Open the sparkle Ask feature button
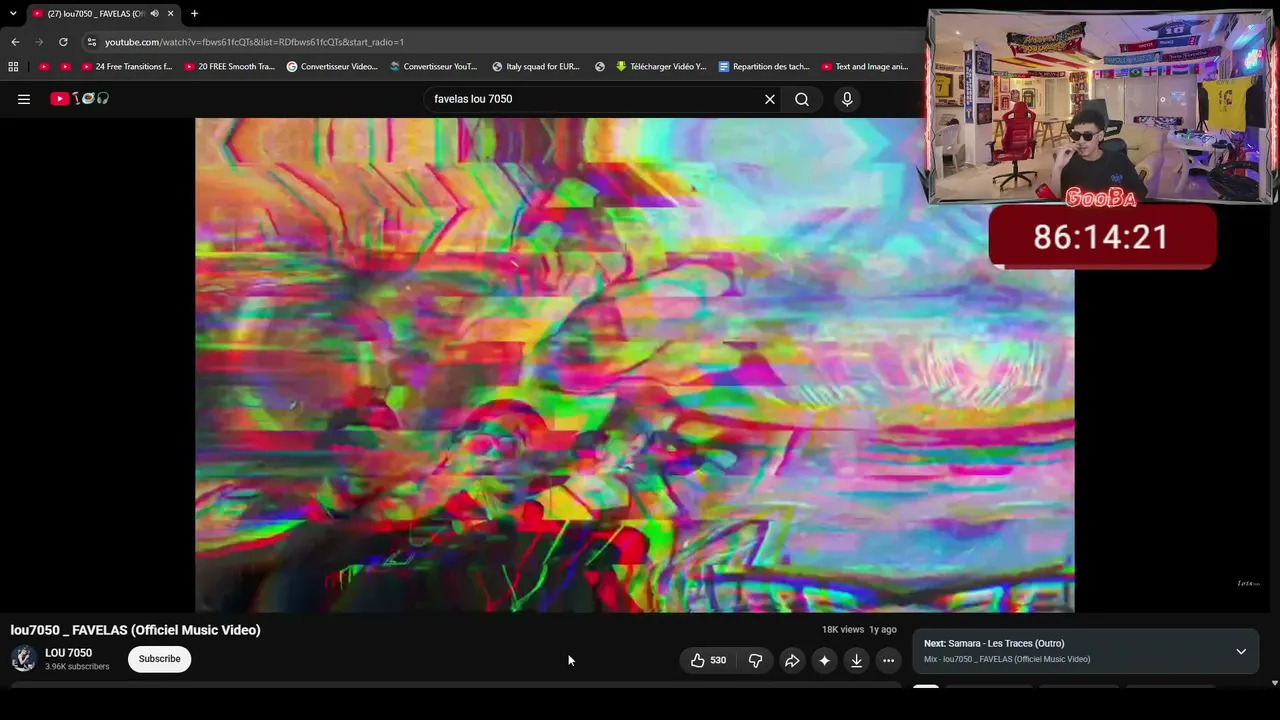 (x=824, y=660)
